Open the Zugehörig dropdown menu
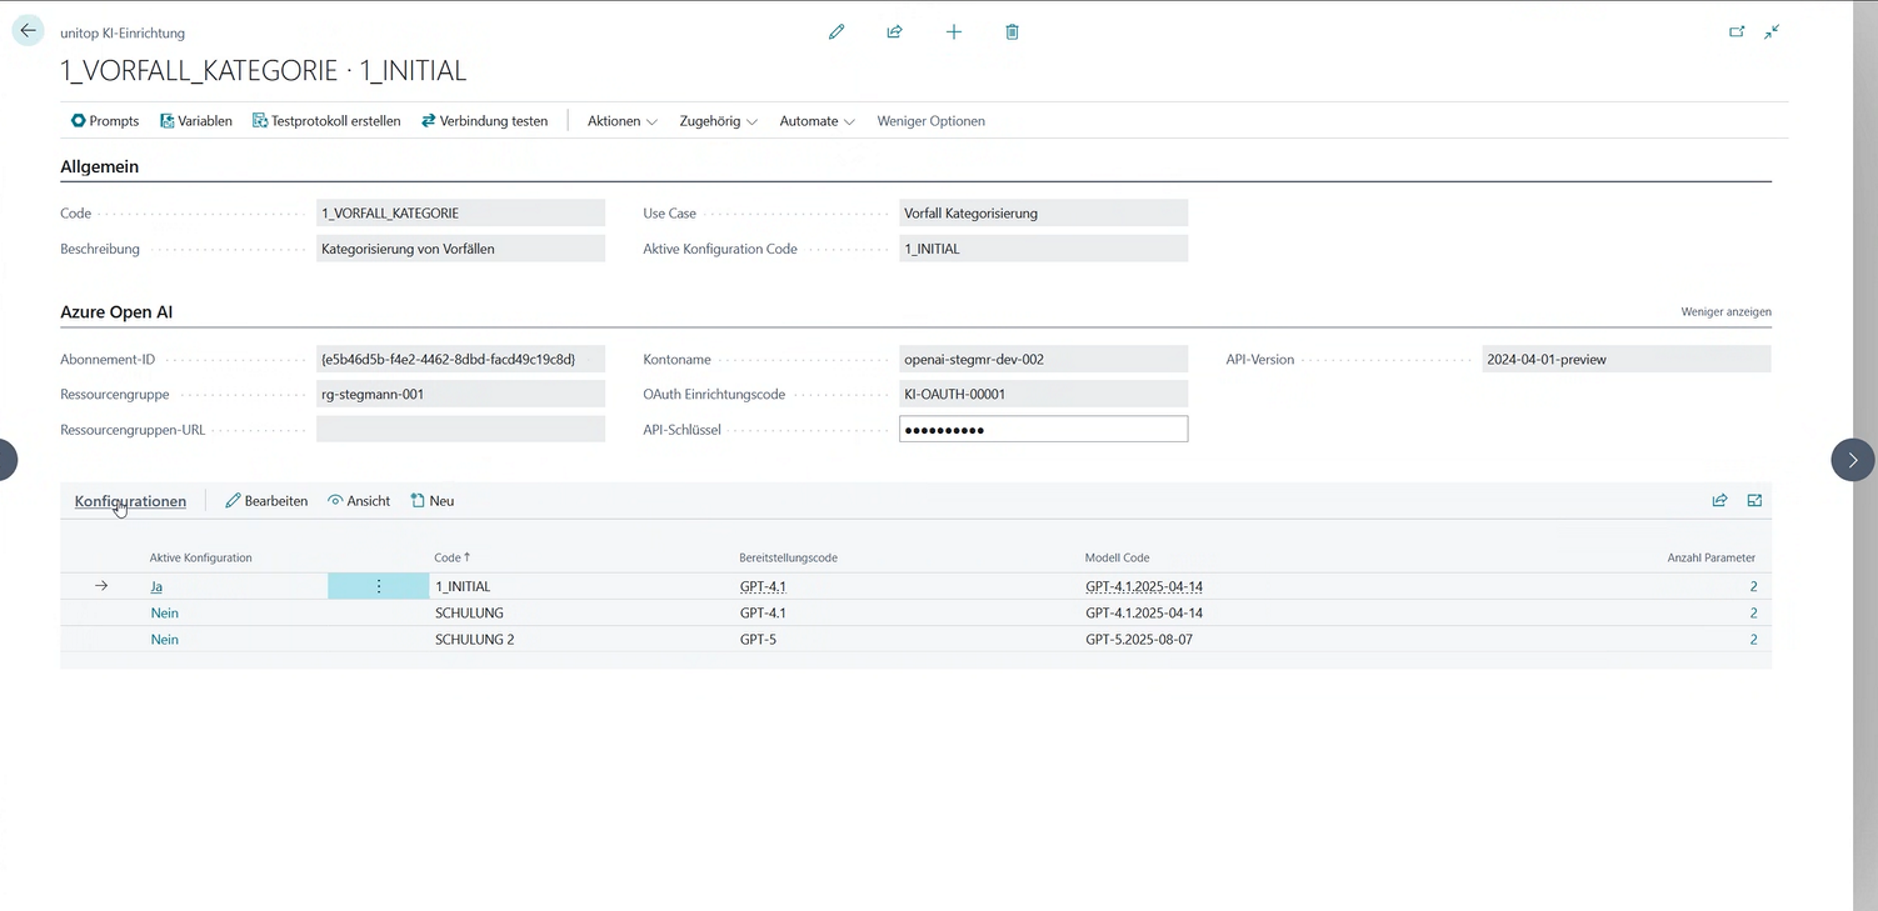This screenshot has height=911, width=1878. (x=717, y=121)
